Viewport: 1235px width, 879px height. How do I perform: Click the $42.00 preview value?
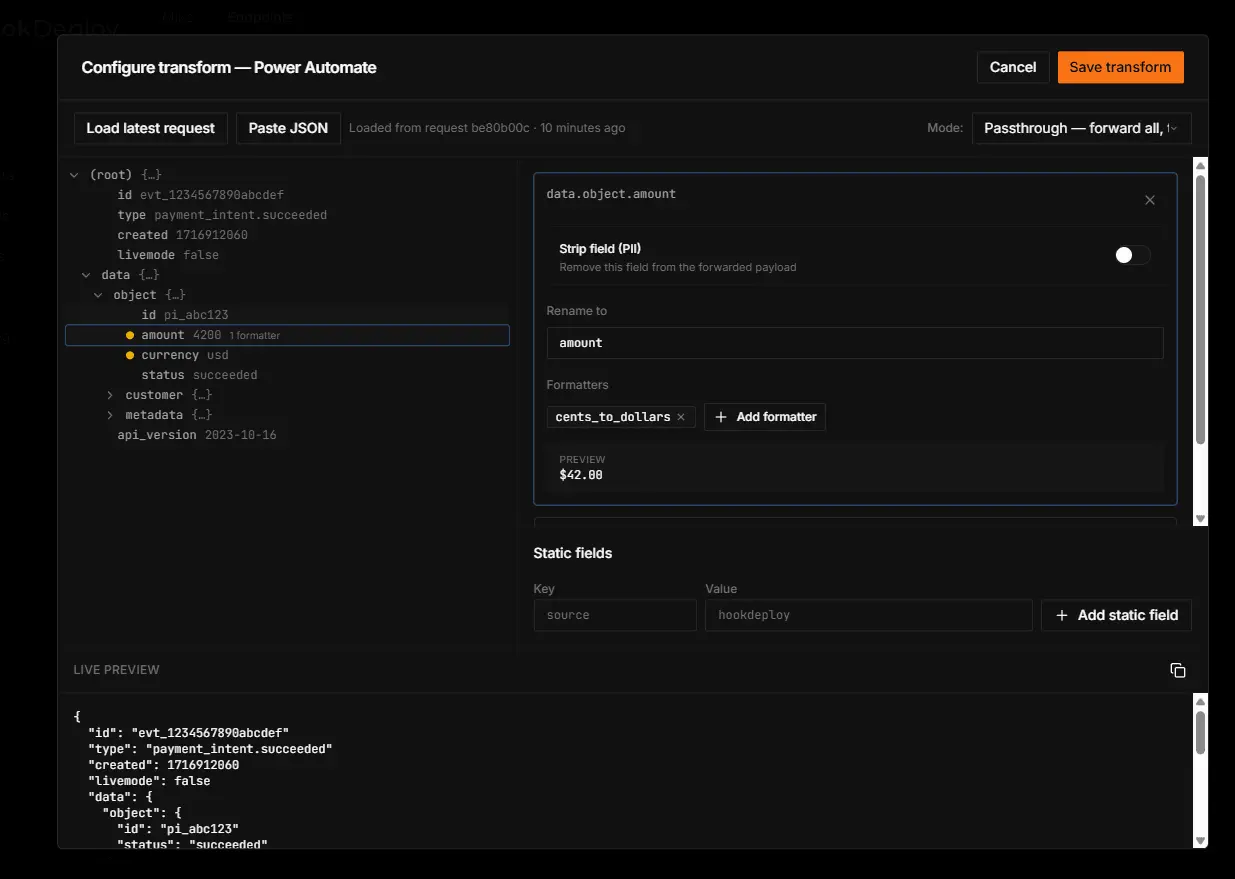[581, 475]
